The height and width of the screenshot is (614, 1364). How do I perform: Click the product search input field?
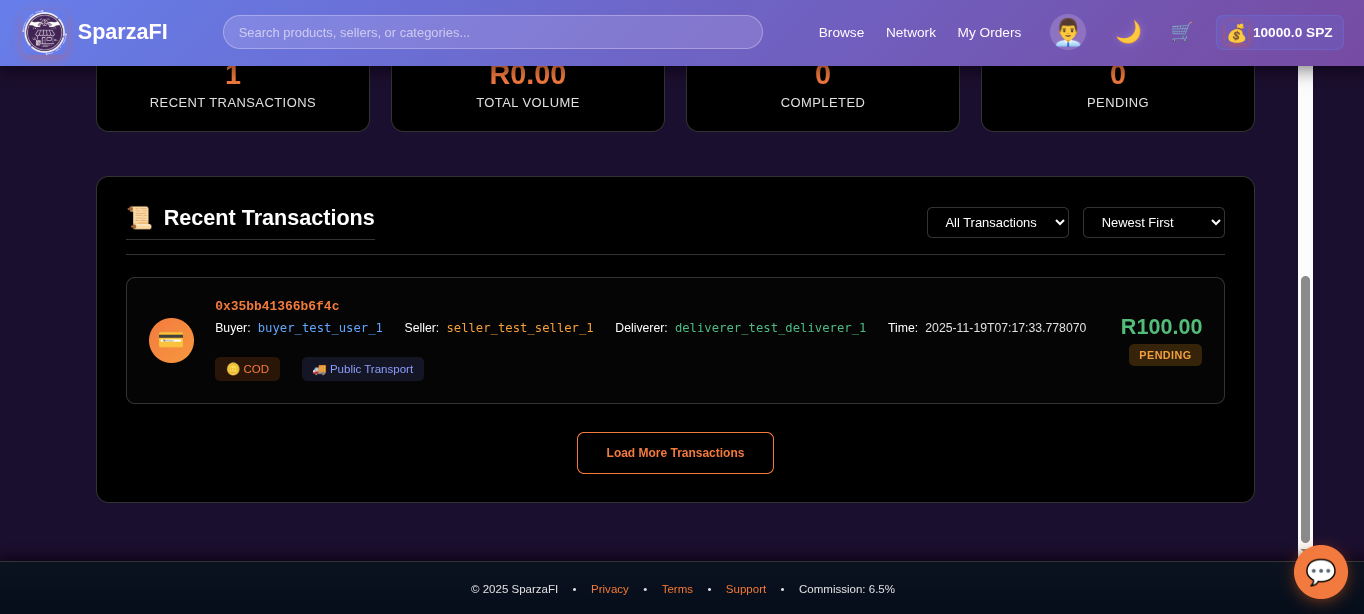(x=492, y=32)
